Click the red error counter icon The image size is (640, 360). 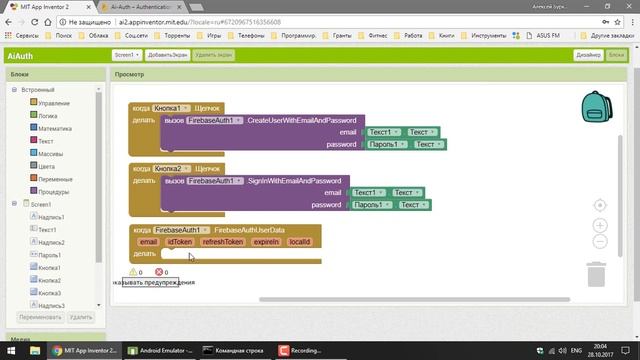tap(159, 272)
